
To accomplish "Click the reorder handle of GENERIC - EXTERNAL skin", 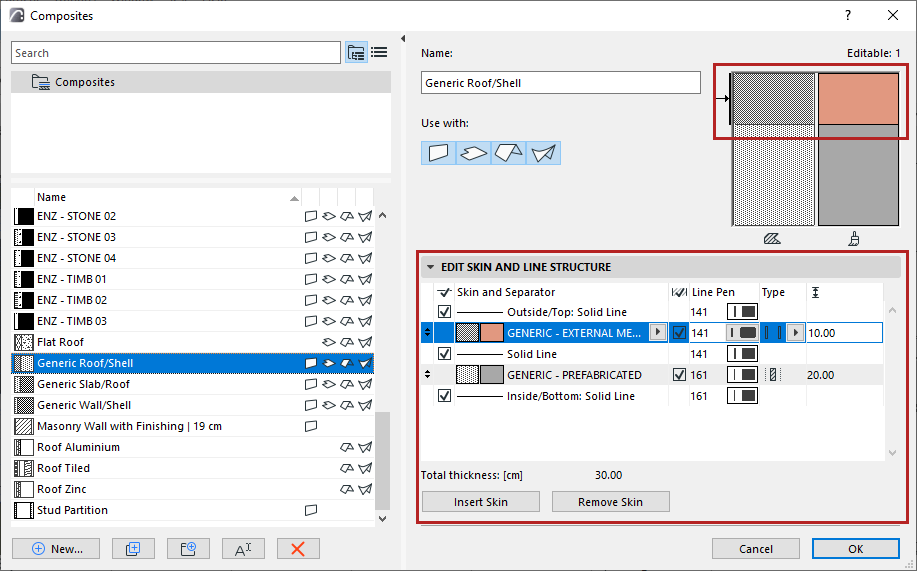I will pos(428,332).
